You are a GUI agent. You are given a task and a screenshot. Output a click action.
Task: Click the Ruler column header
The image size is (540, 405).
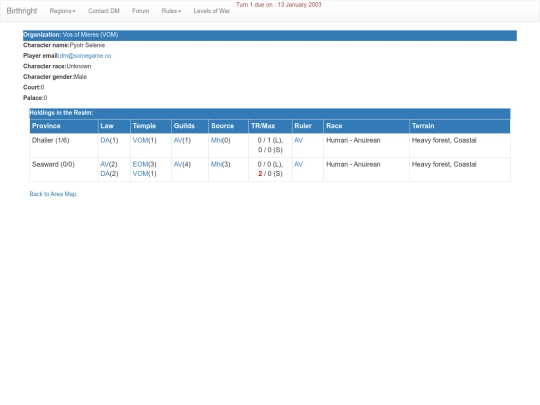coord(308,126)
